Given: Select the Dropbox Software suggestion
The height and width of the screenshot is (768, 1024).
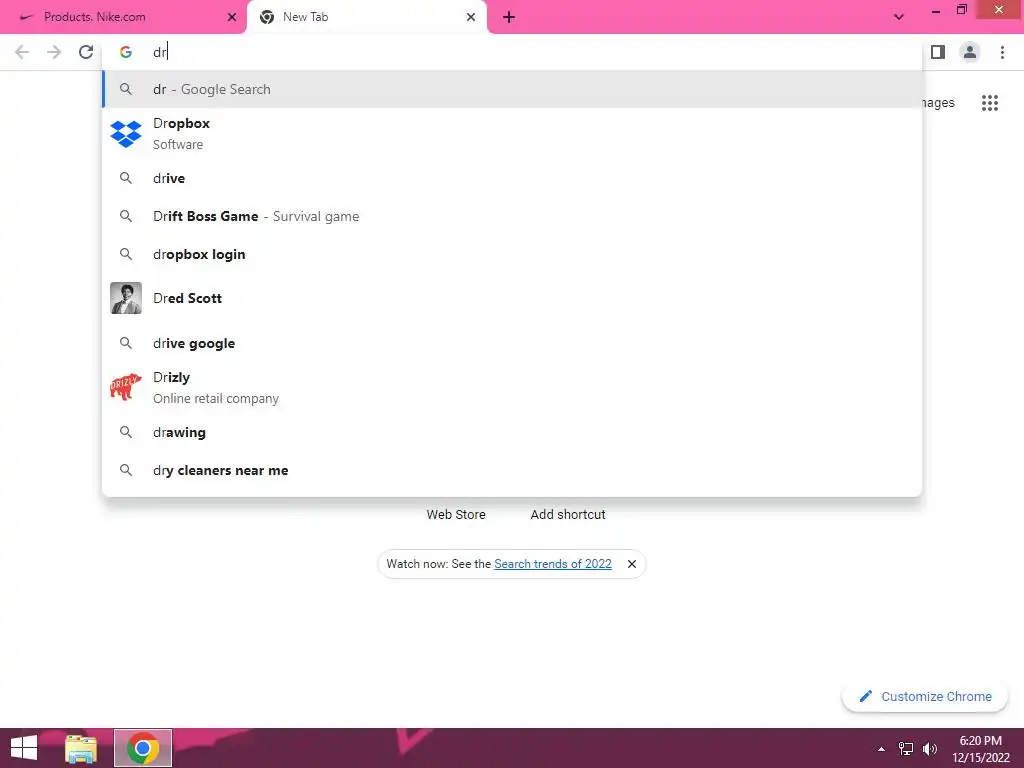Looking at the screenshot, I should 512,134.
